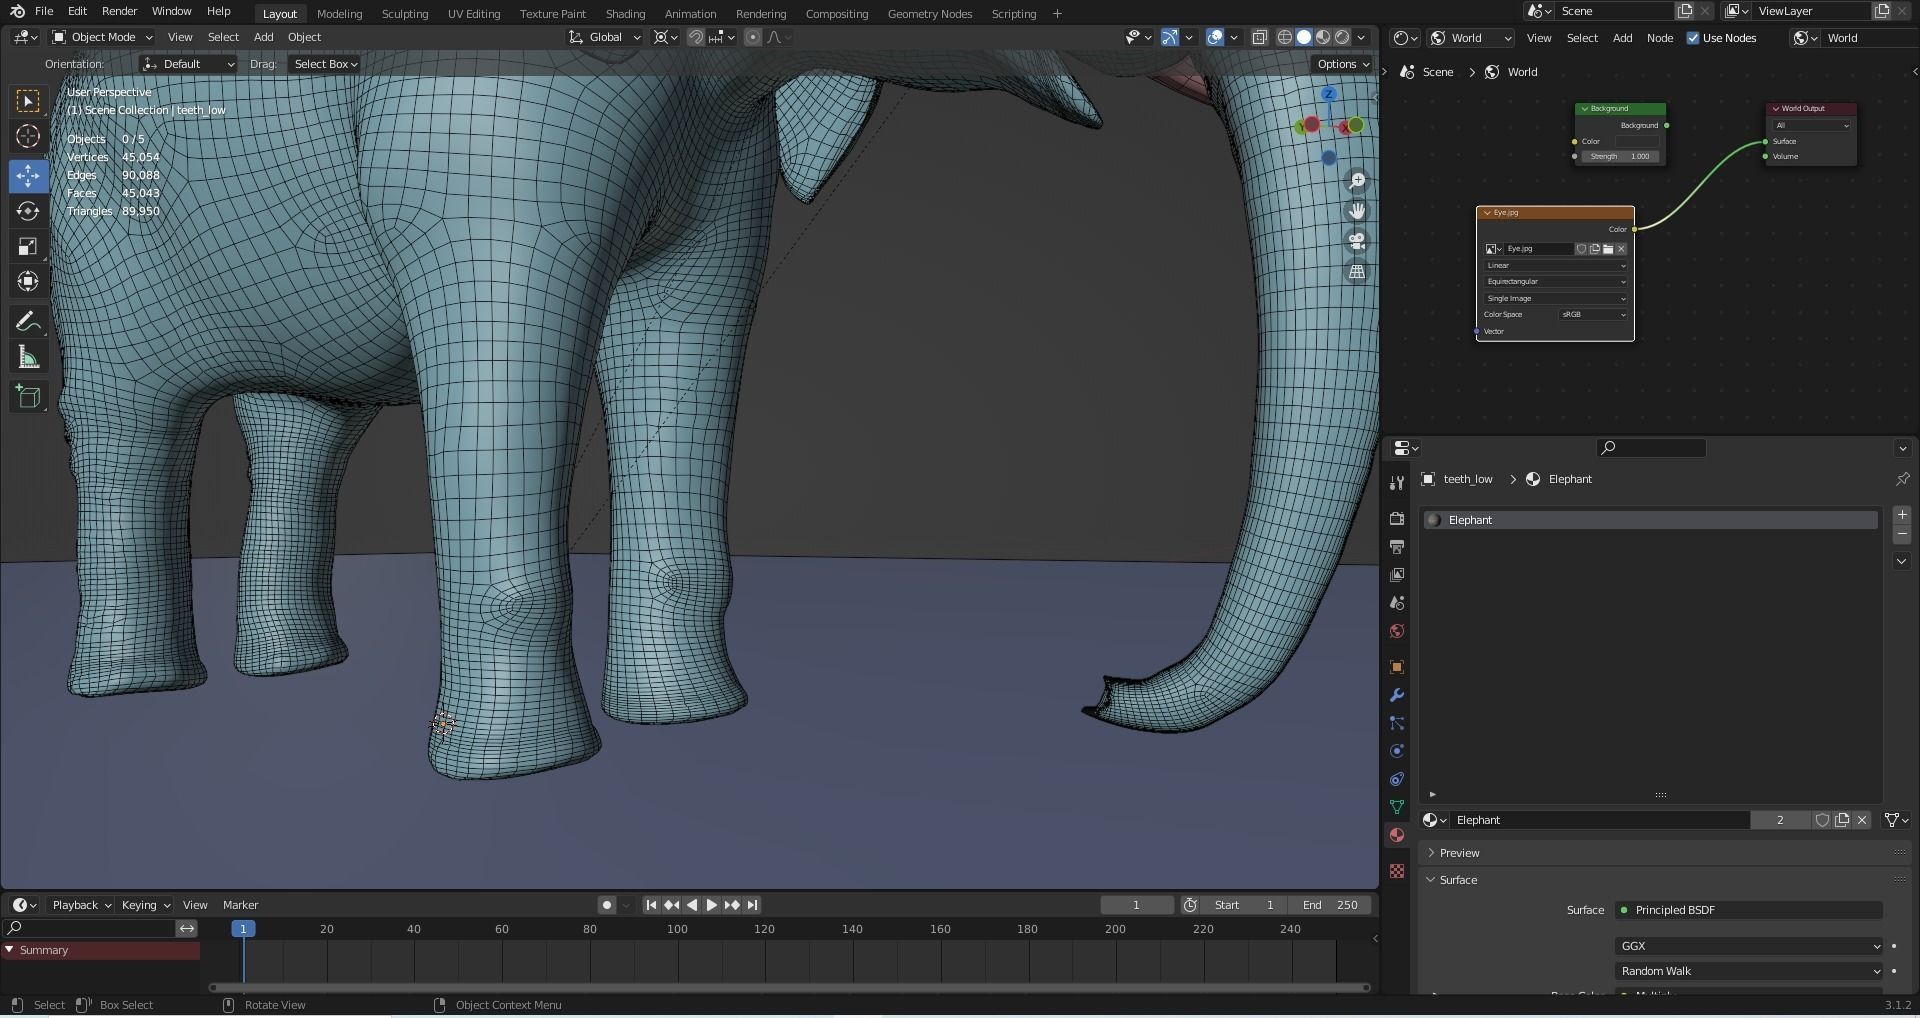Open the Output properties tab
1920x1018 pixels.
coord(1397,547)
